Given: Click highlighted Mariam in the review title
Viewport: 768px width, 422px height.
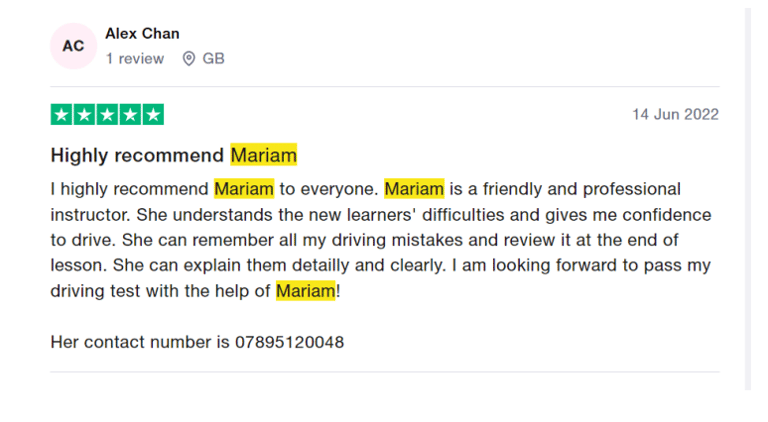Looking at the screenshot, I should coord(263,155).
